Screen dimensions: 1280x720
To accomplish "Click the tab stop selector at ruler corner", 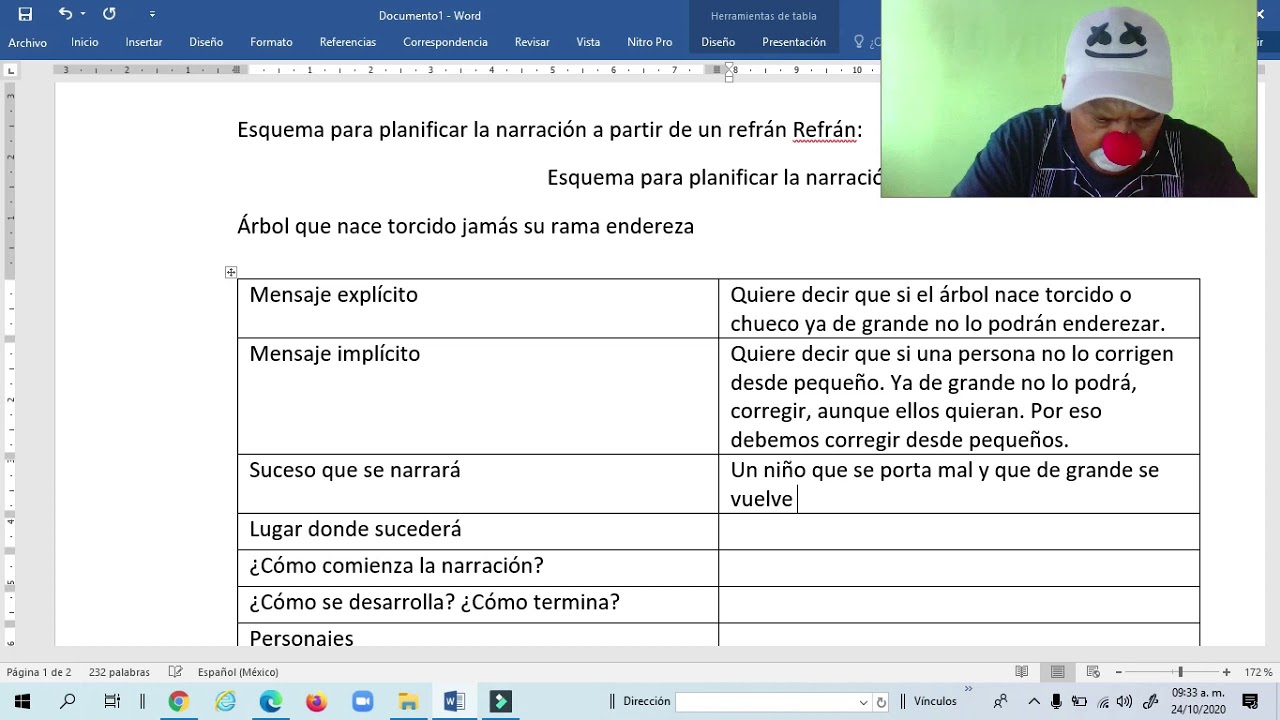I will click(x=11, y=70).
